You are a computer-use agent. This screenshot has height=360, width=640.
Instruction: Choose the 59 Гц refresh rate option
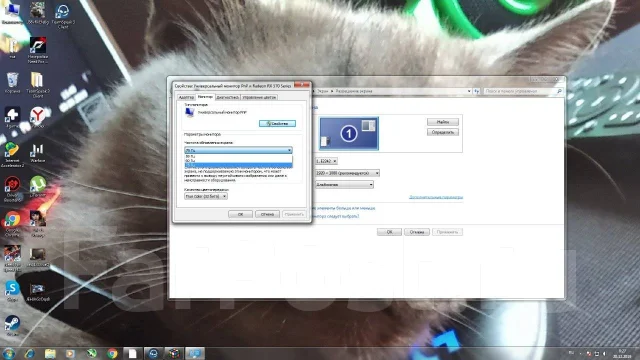[238, 156]
